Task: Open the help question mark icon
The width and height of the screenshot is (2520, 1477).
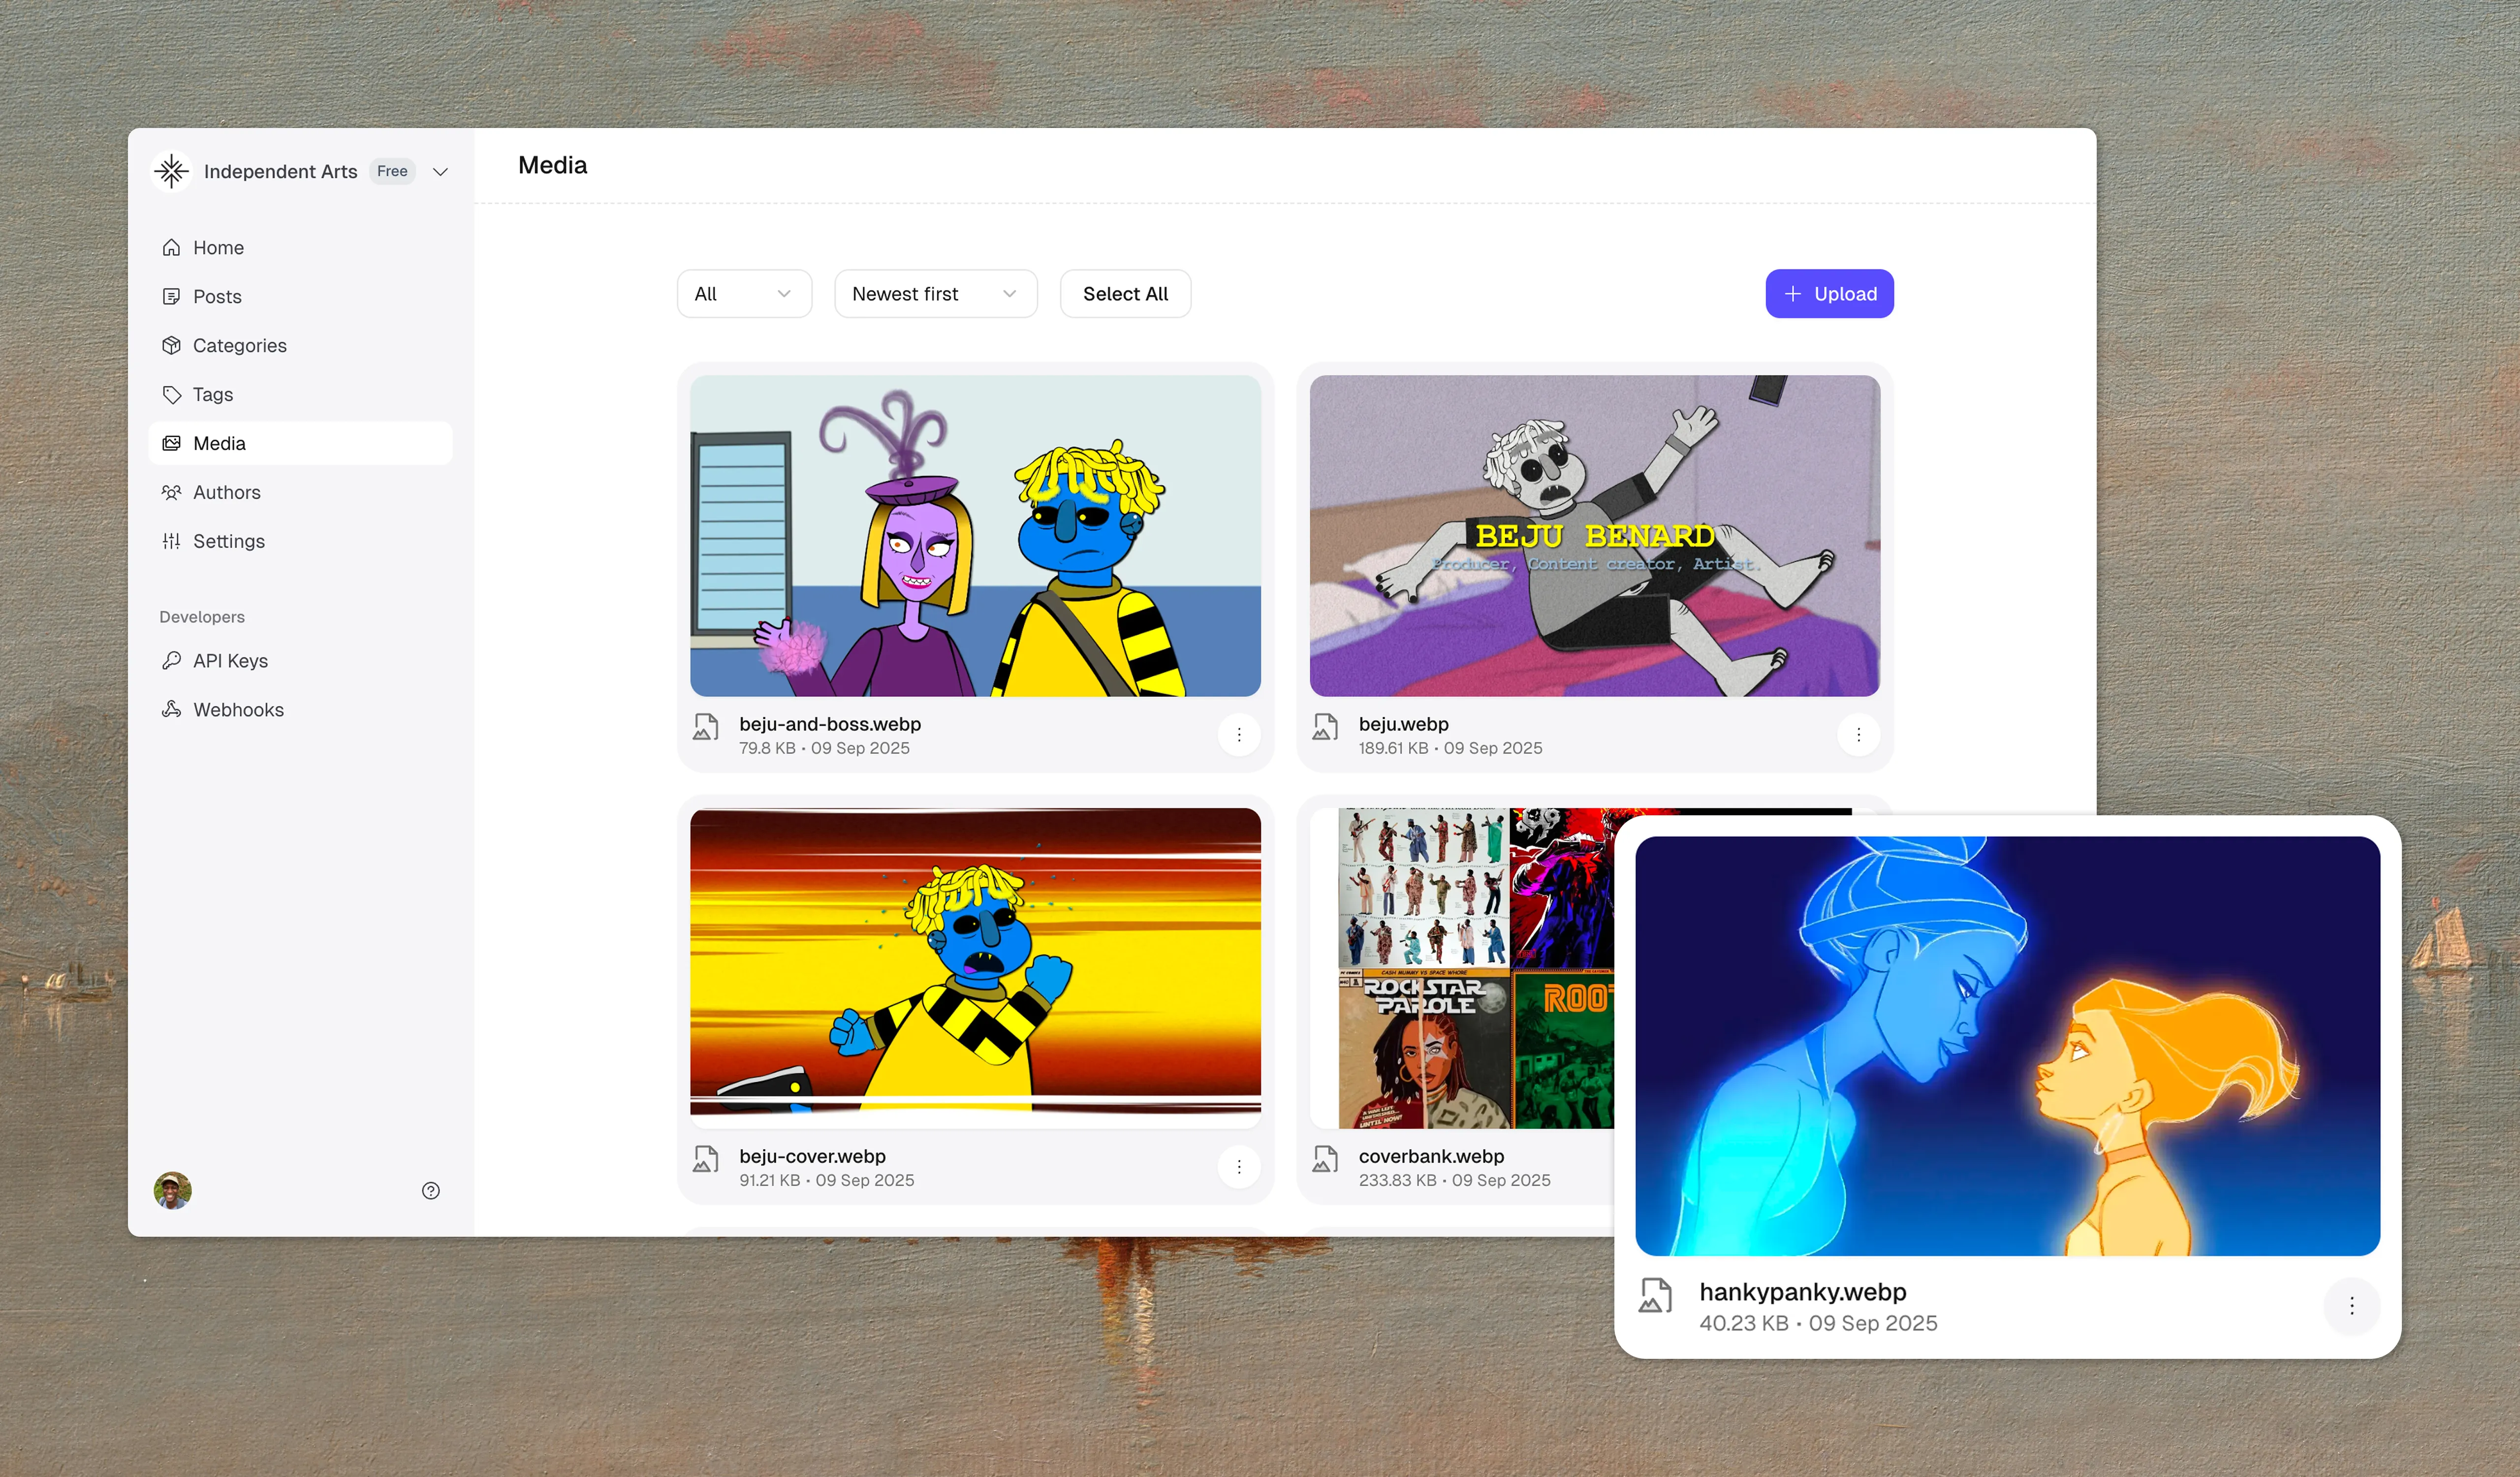Action: [430, 1190]
